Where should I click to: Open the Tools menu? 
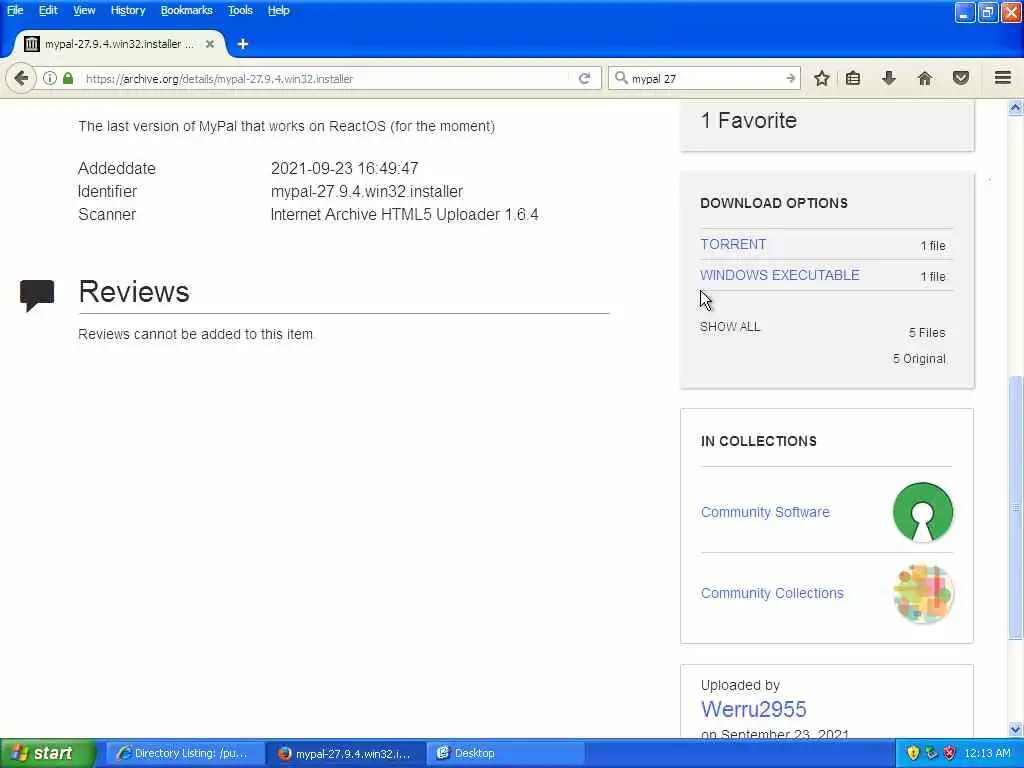click(240, 10)
